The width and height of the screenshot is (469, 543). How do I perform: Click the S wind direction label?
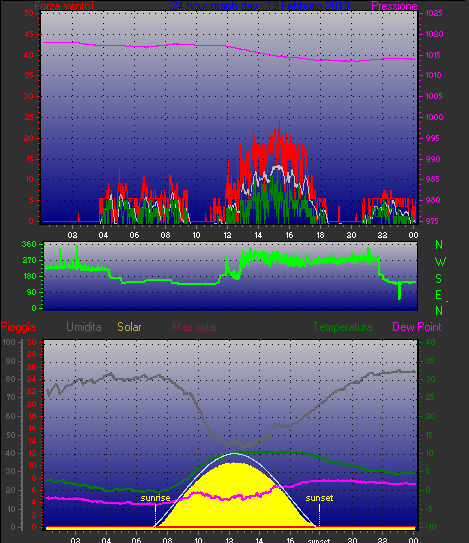click(439, 278)
